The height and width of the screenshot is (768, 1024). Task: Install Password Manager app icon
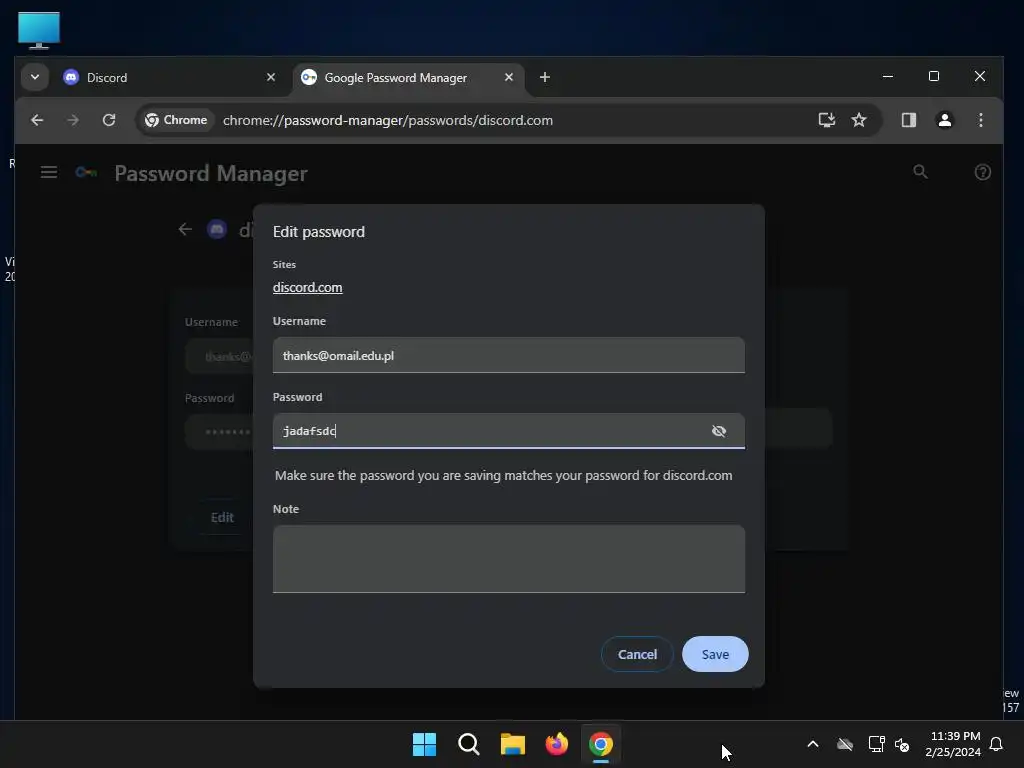826,120
